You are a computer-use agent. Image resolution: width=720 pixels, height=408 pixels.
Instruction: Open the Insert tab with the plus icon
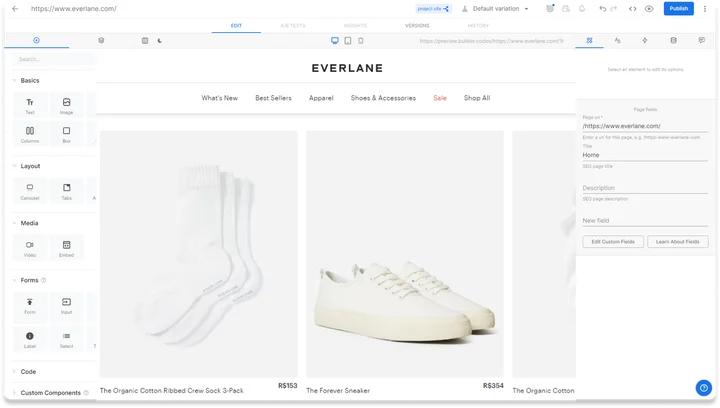point(36,40)
